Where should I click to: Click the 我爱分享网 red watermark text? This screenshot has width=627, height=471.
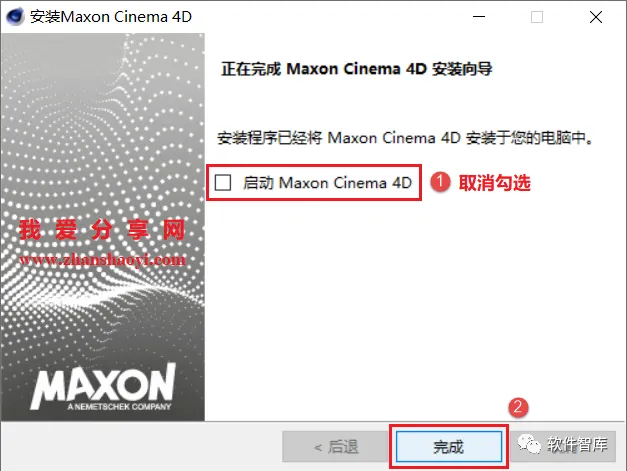click(x=102, y=230)
